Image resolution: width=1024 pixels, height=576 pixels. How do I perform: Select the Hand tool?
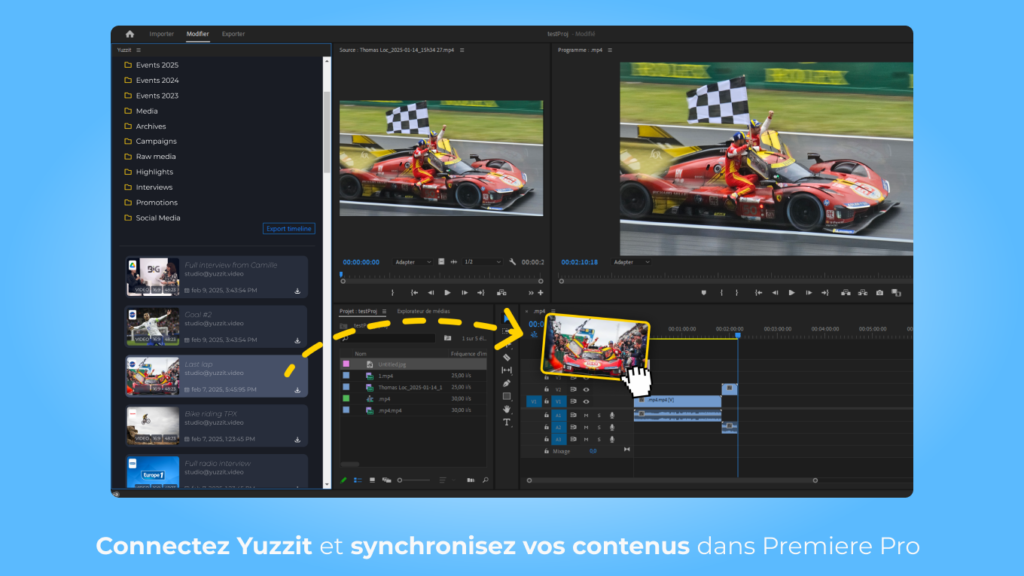(507, 409)
